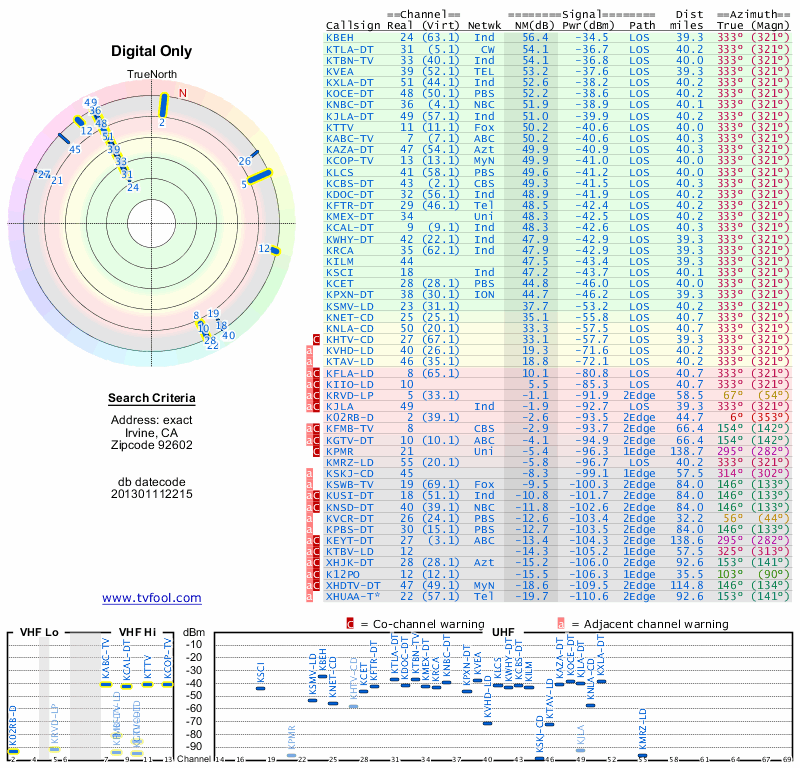Click the pink a icon in the adjacent channel legend
The height and width of the screenshot is (768, 800).
tap(561, 624)
